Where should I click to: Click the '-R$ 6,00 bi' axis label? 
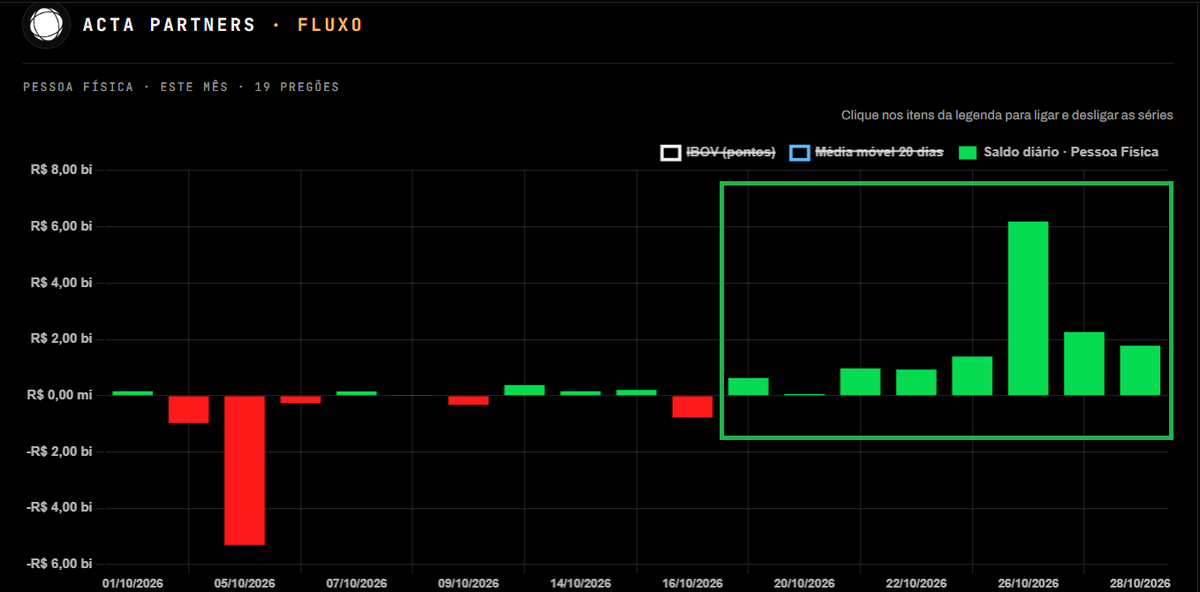[x=58, y=563]
